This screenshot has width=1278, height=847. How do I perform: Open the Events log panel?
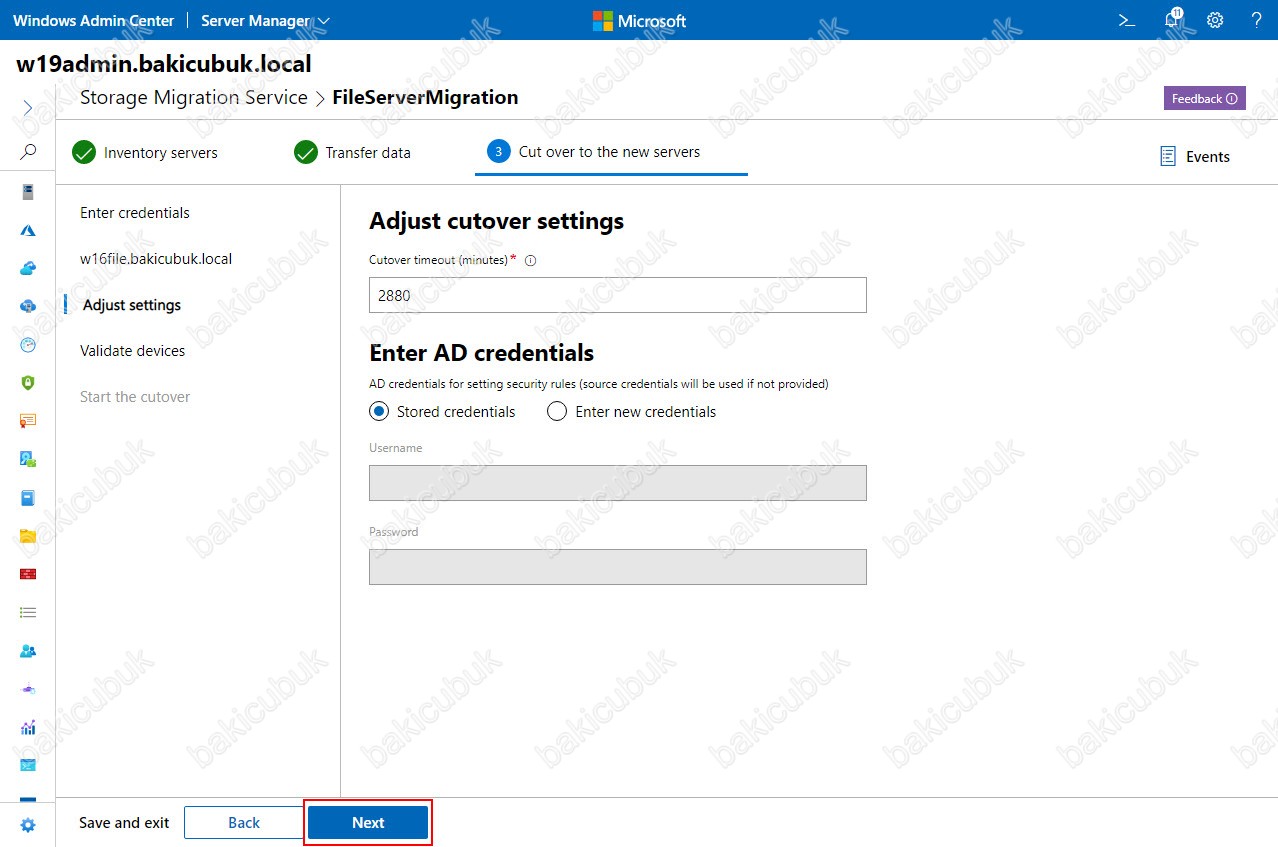tap(1195, 156)
